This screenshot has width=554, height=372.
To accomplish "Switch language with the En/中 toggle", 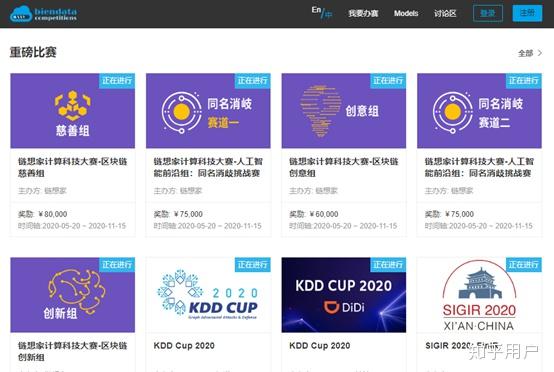I will [x=322, y=12].
